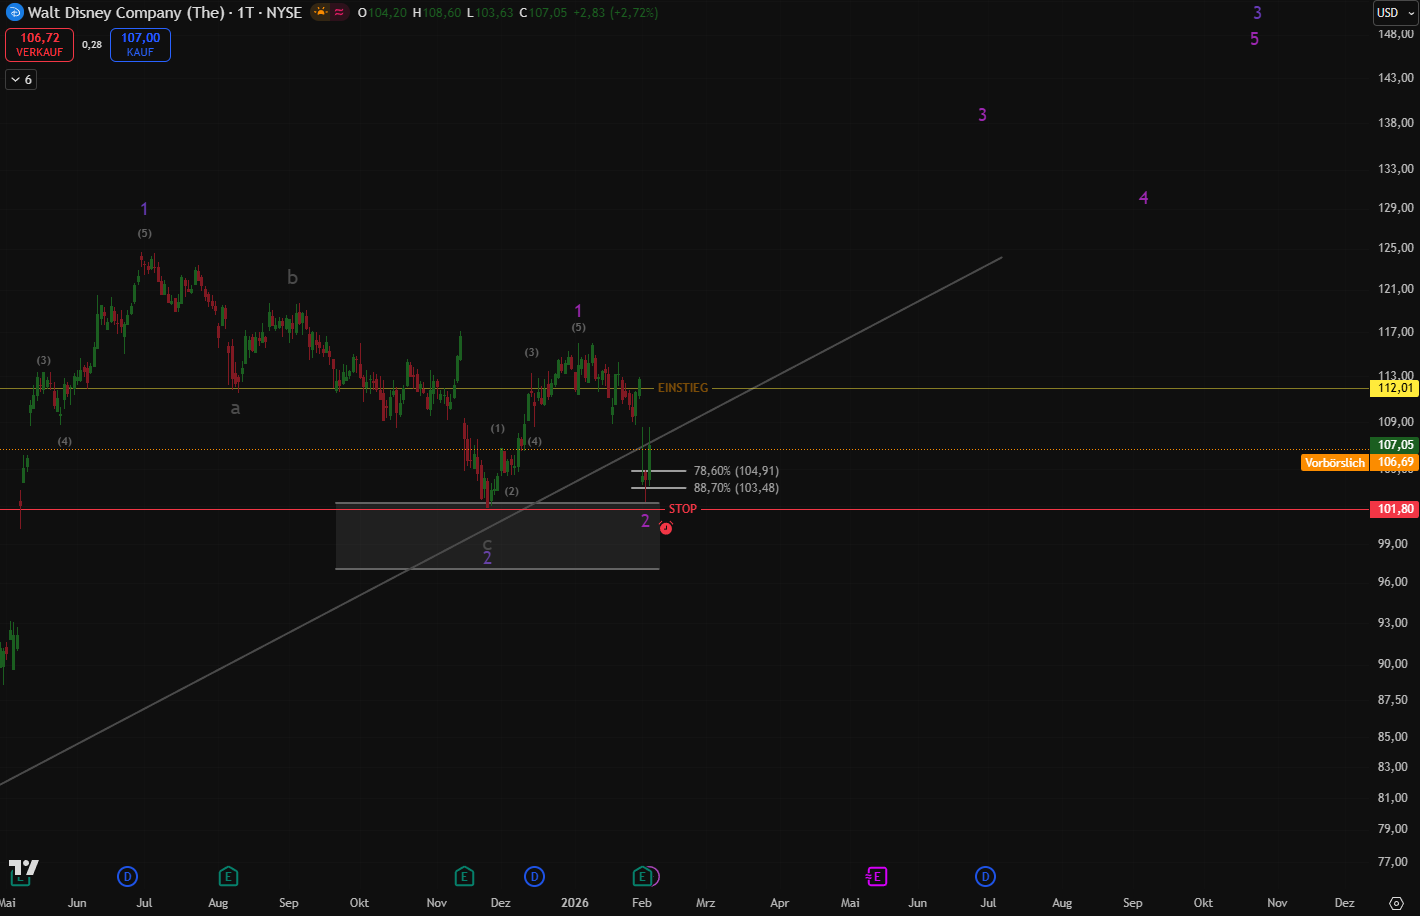
Task: Click the orange pre-market session sun icon
Action: click(x=321, y=13)
